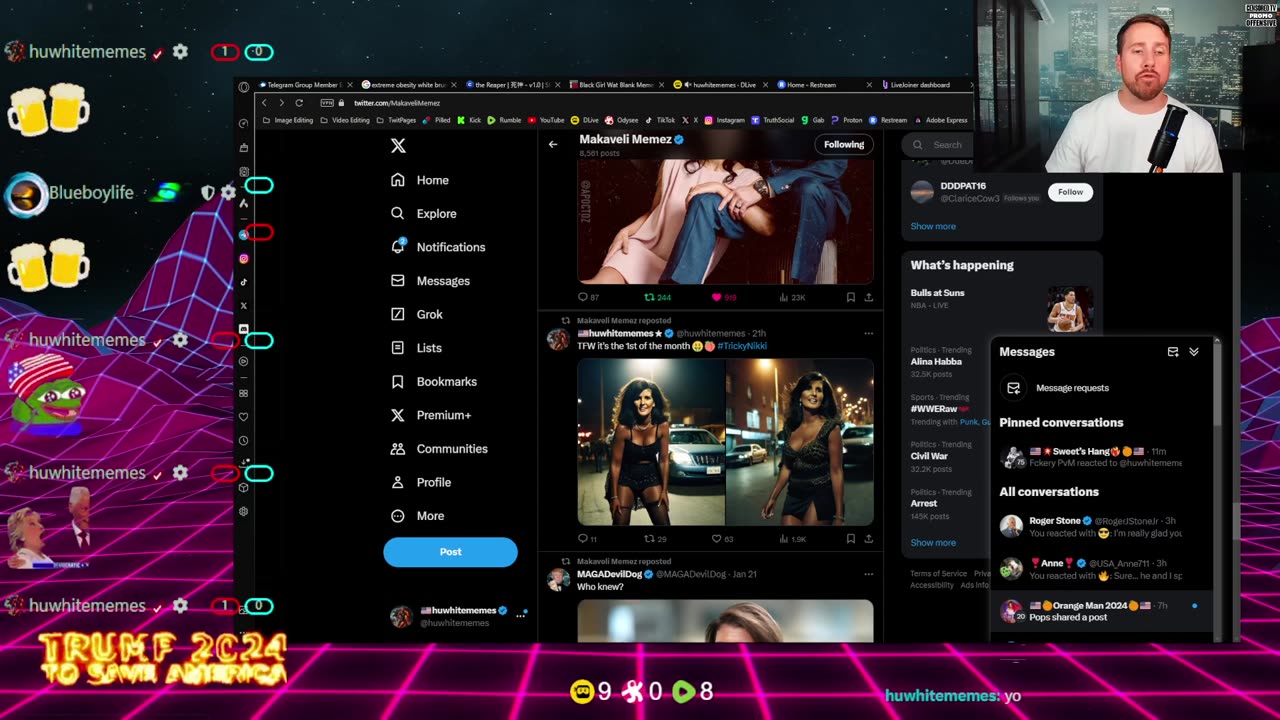Bookmark the huwhitememes TrickyNikki post

tap(851, 539)
